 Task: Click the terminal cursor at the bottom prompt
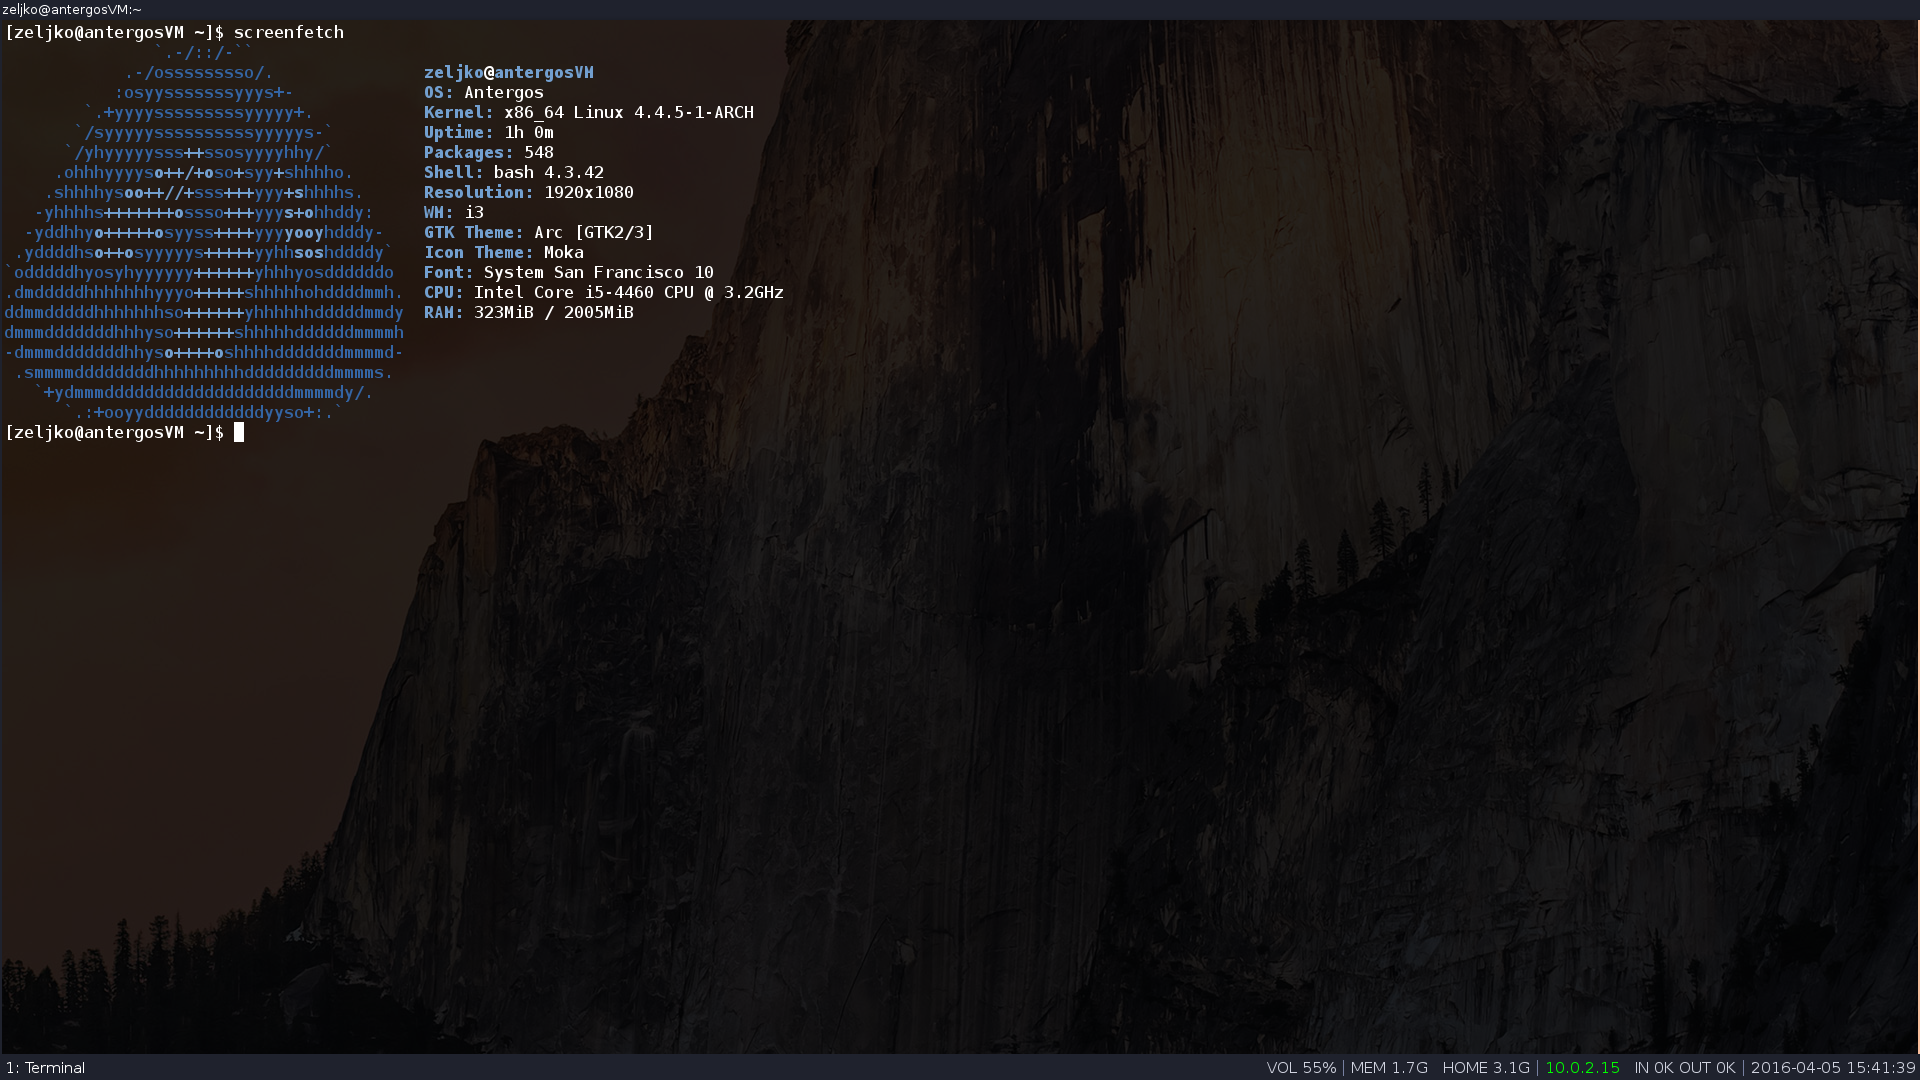click(239, 432)
